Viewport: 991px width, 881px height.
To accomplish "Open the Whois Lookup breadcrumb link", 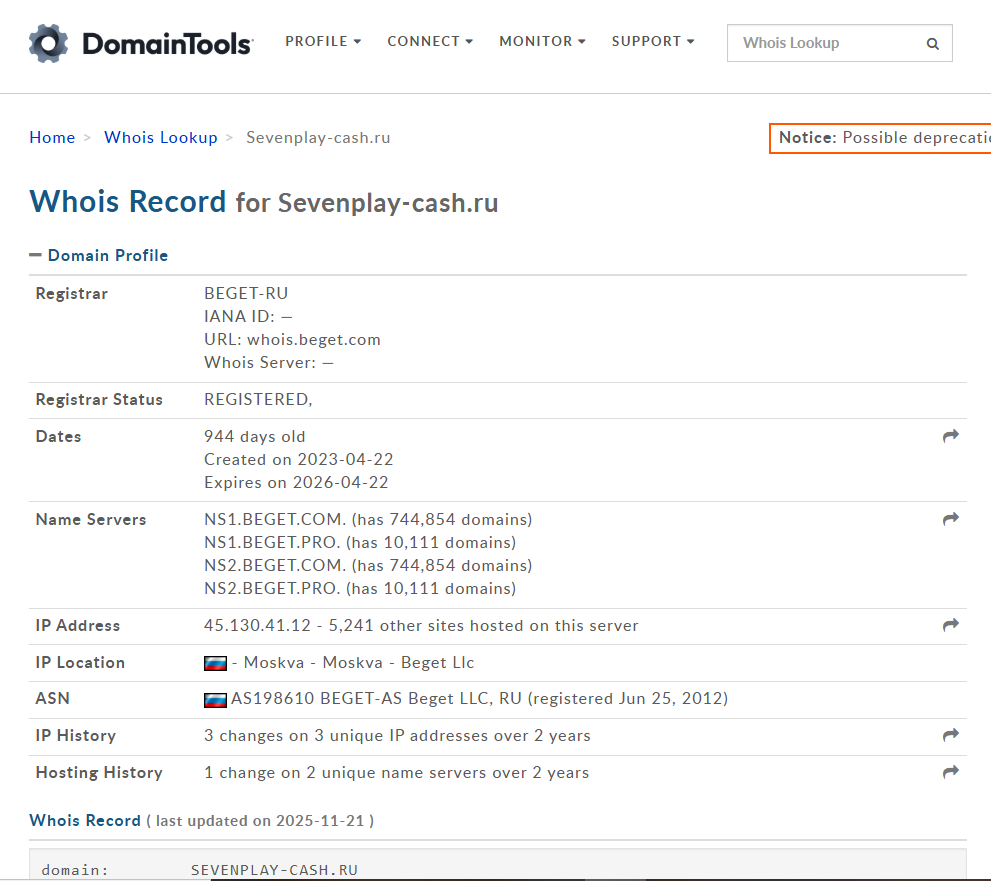I will click(x=161, y=137).
